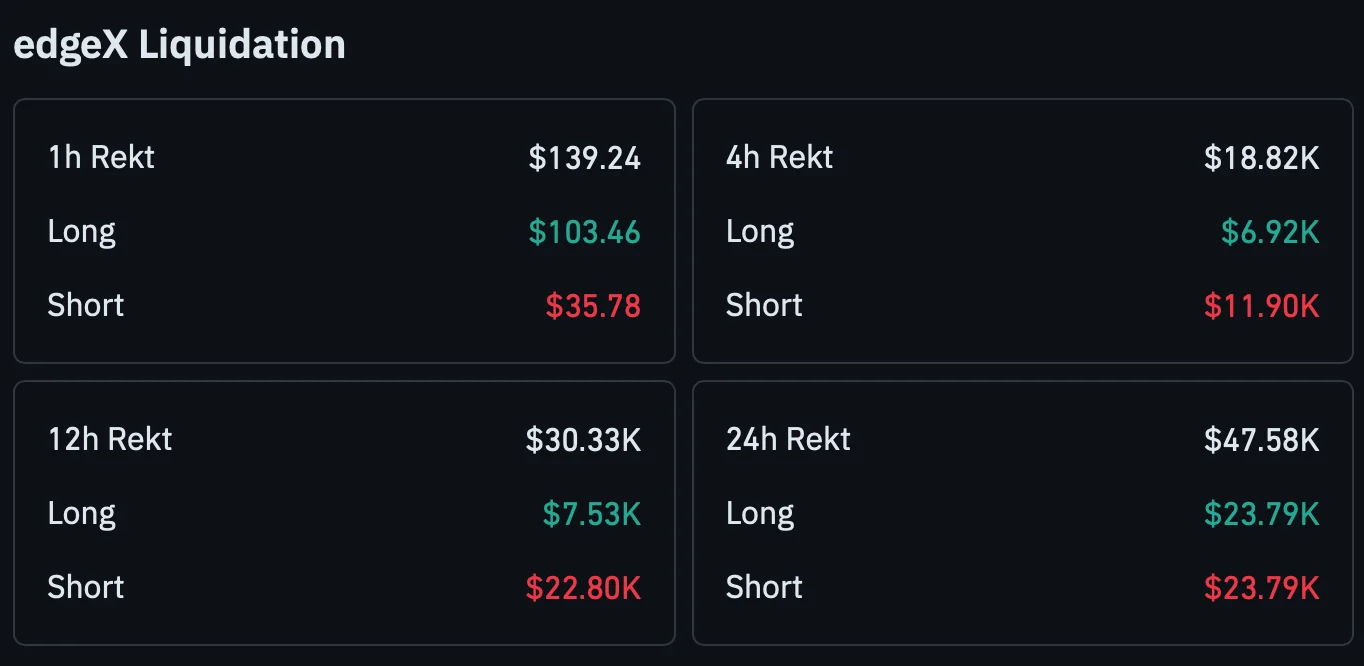Click the 24h Rekt total $47.58K
The height and width of the screenshot is (666, 1364).
point(1262,439)
